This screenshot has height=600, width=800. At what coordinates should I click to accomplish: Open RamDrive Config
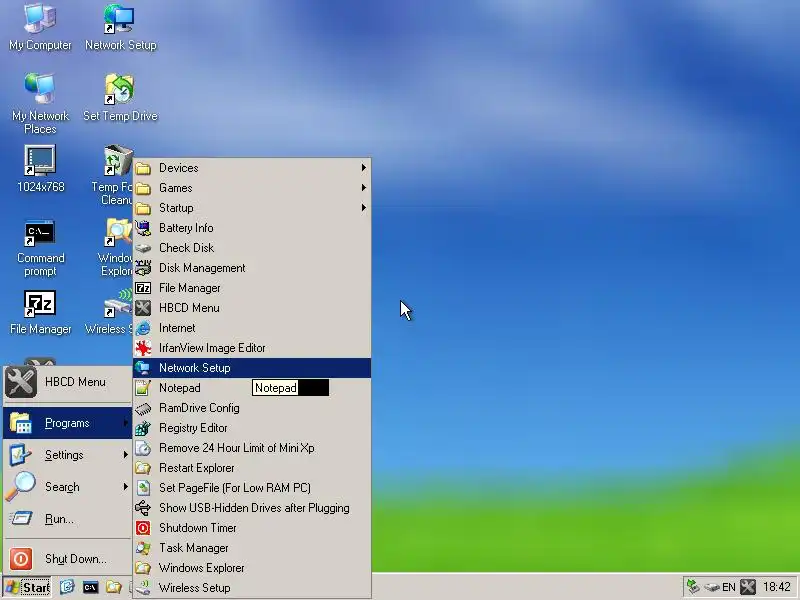point(252,408)
